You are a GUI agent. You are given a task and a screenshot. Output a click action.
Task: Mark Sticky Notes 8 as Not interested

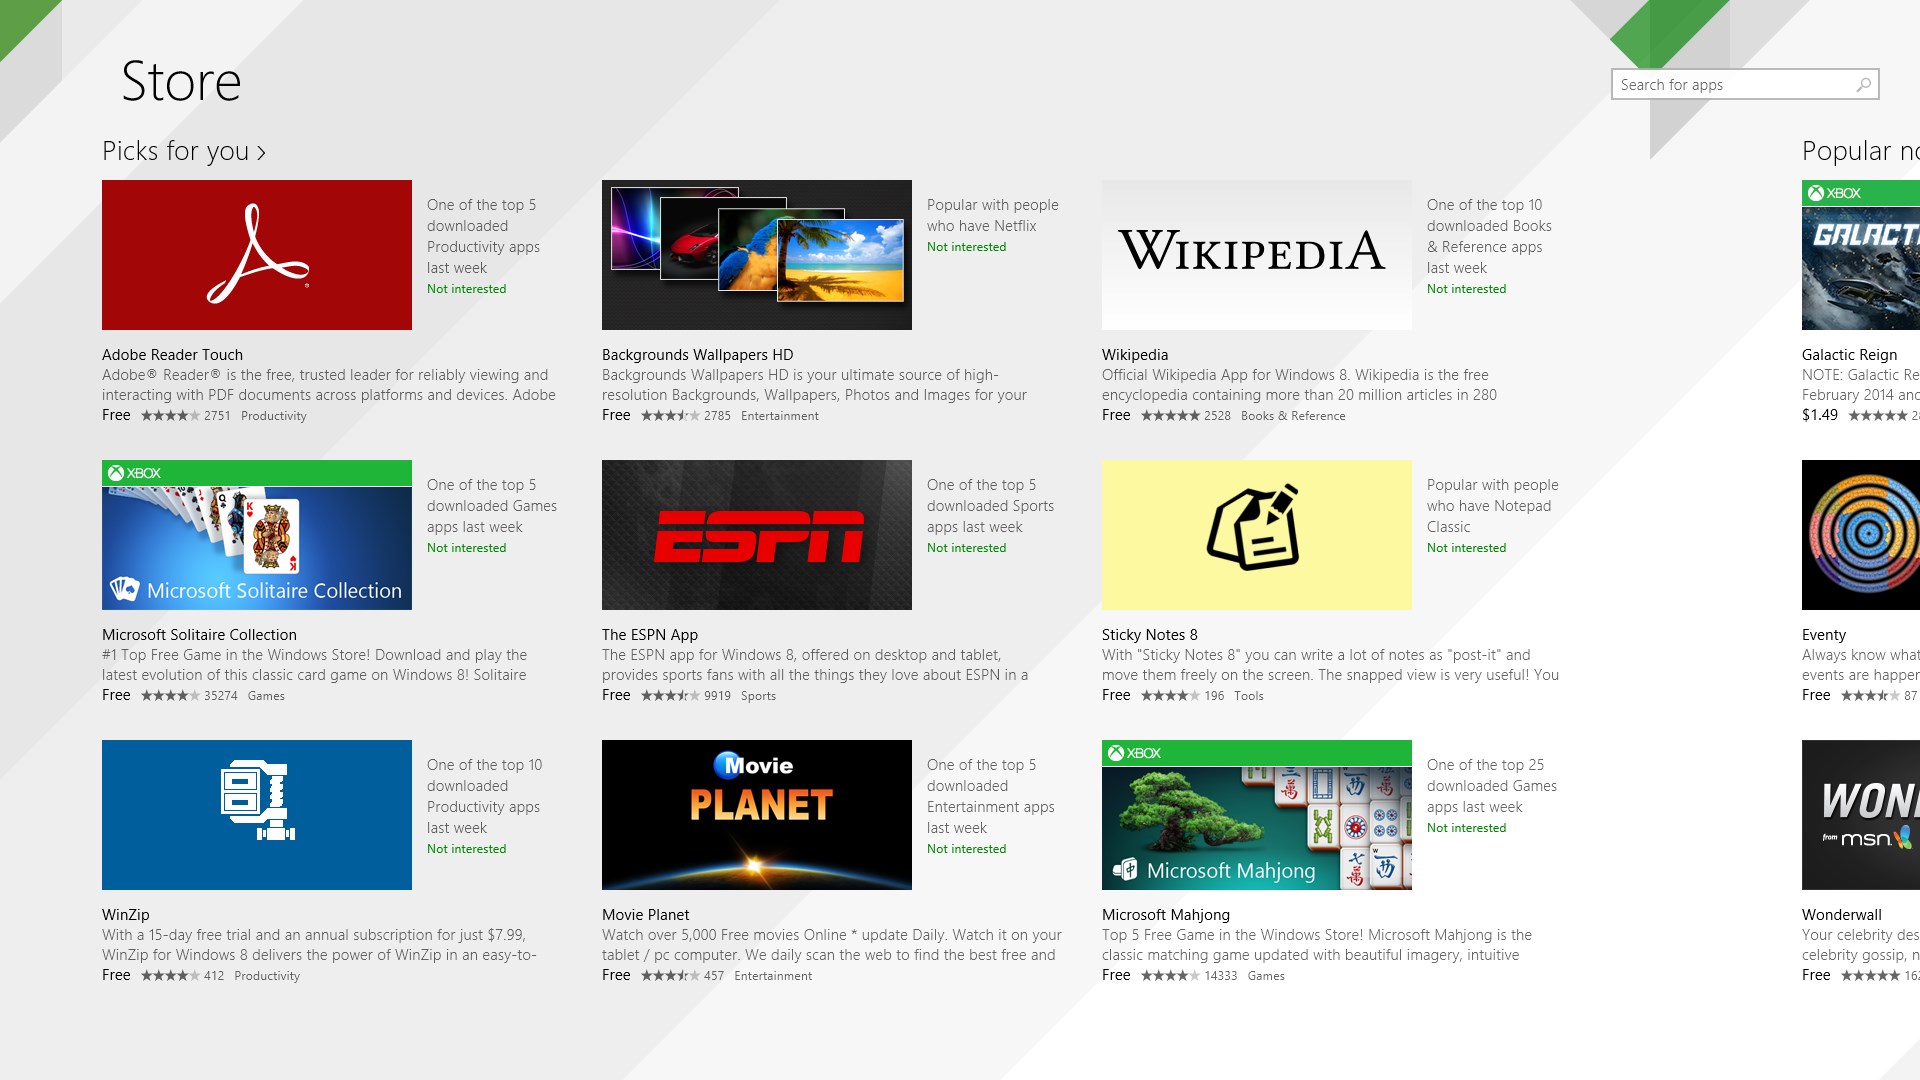tap(1466, 548)
